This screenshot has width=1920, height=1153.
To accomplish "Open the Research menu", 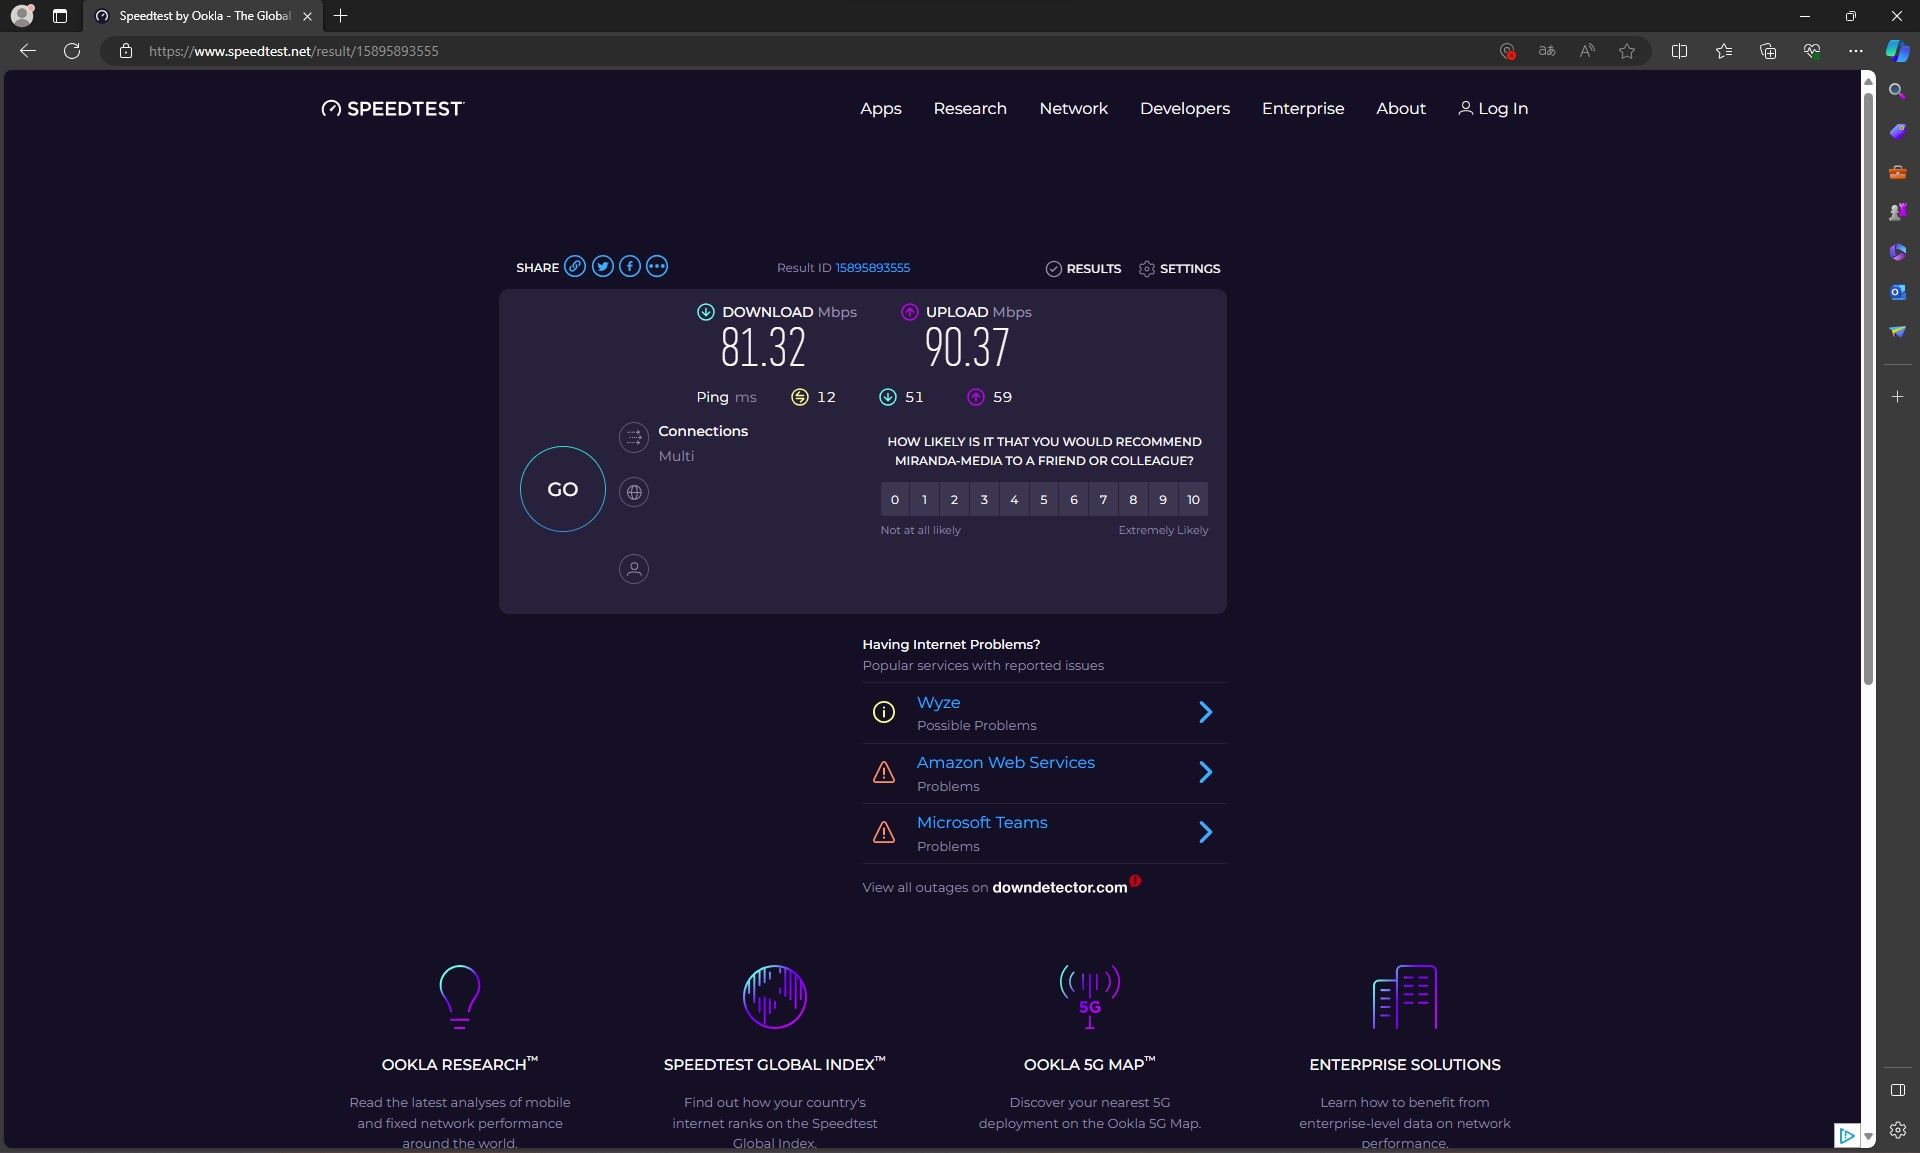I will point(970,108).
